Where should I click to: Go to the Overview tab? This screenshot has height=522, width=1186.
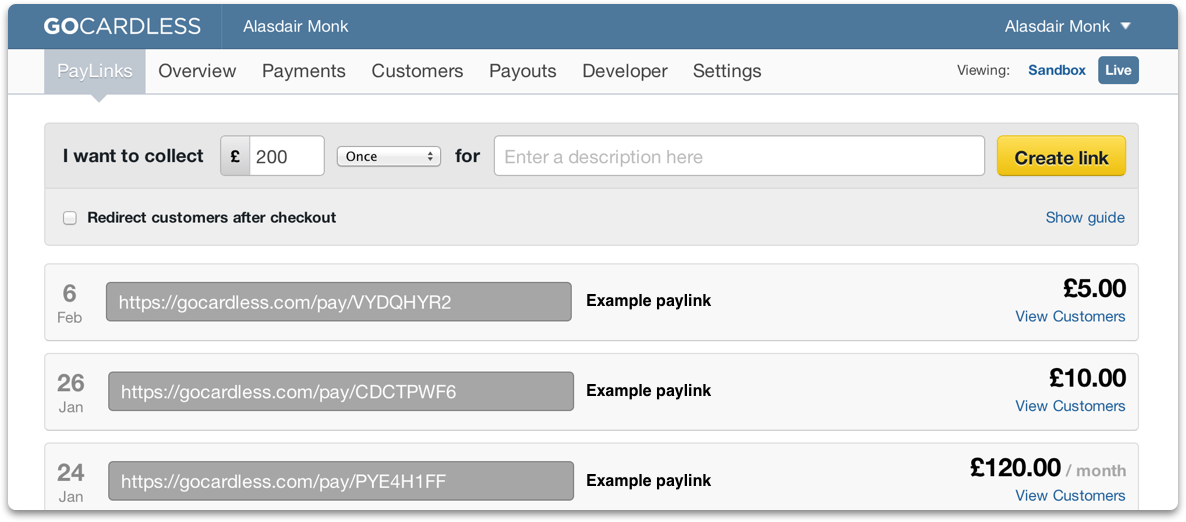pyautogui.click(x=197, y=71)
